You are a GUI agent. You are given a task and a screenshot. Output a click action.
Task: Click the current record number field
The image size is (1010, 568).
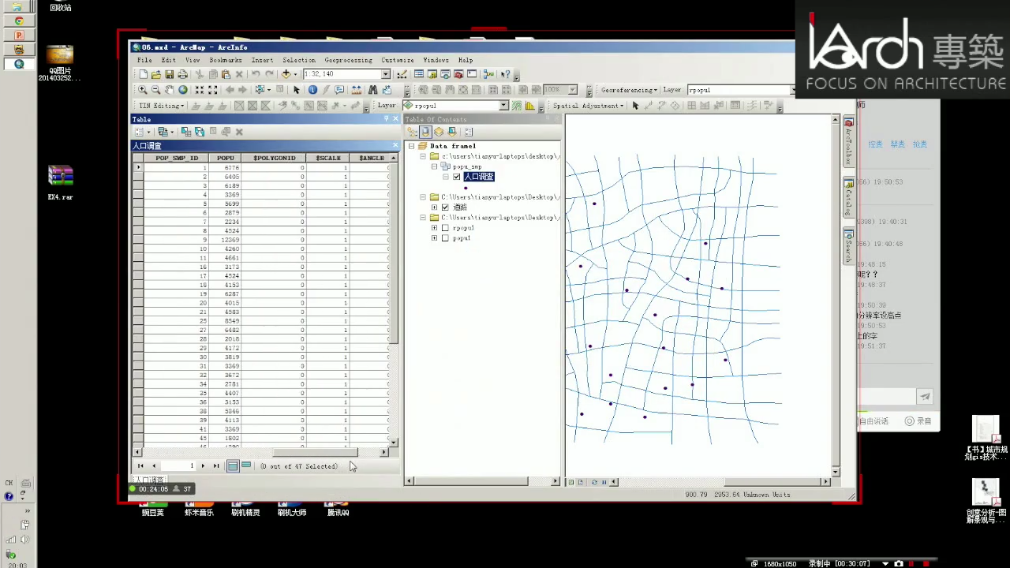coord(178,466)
